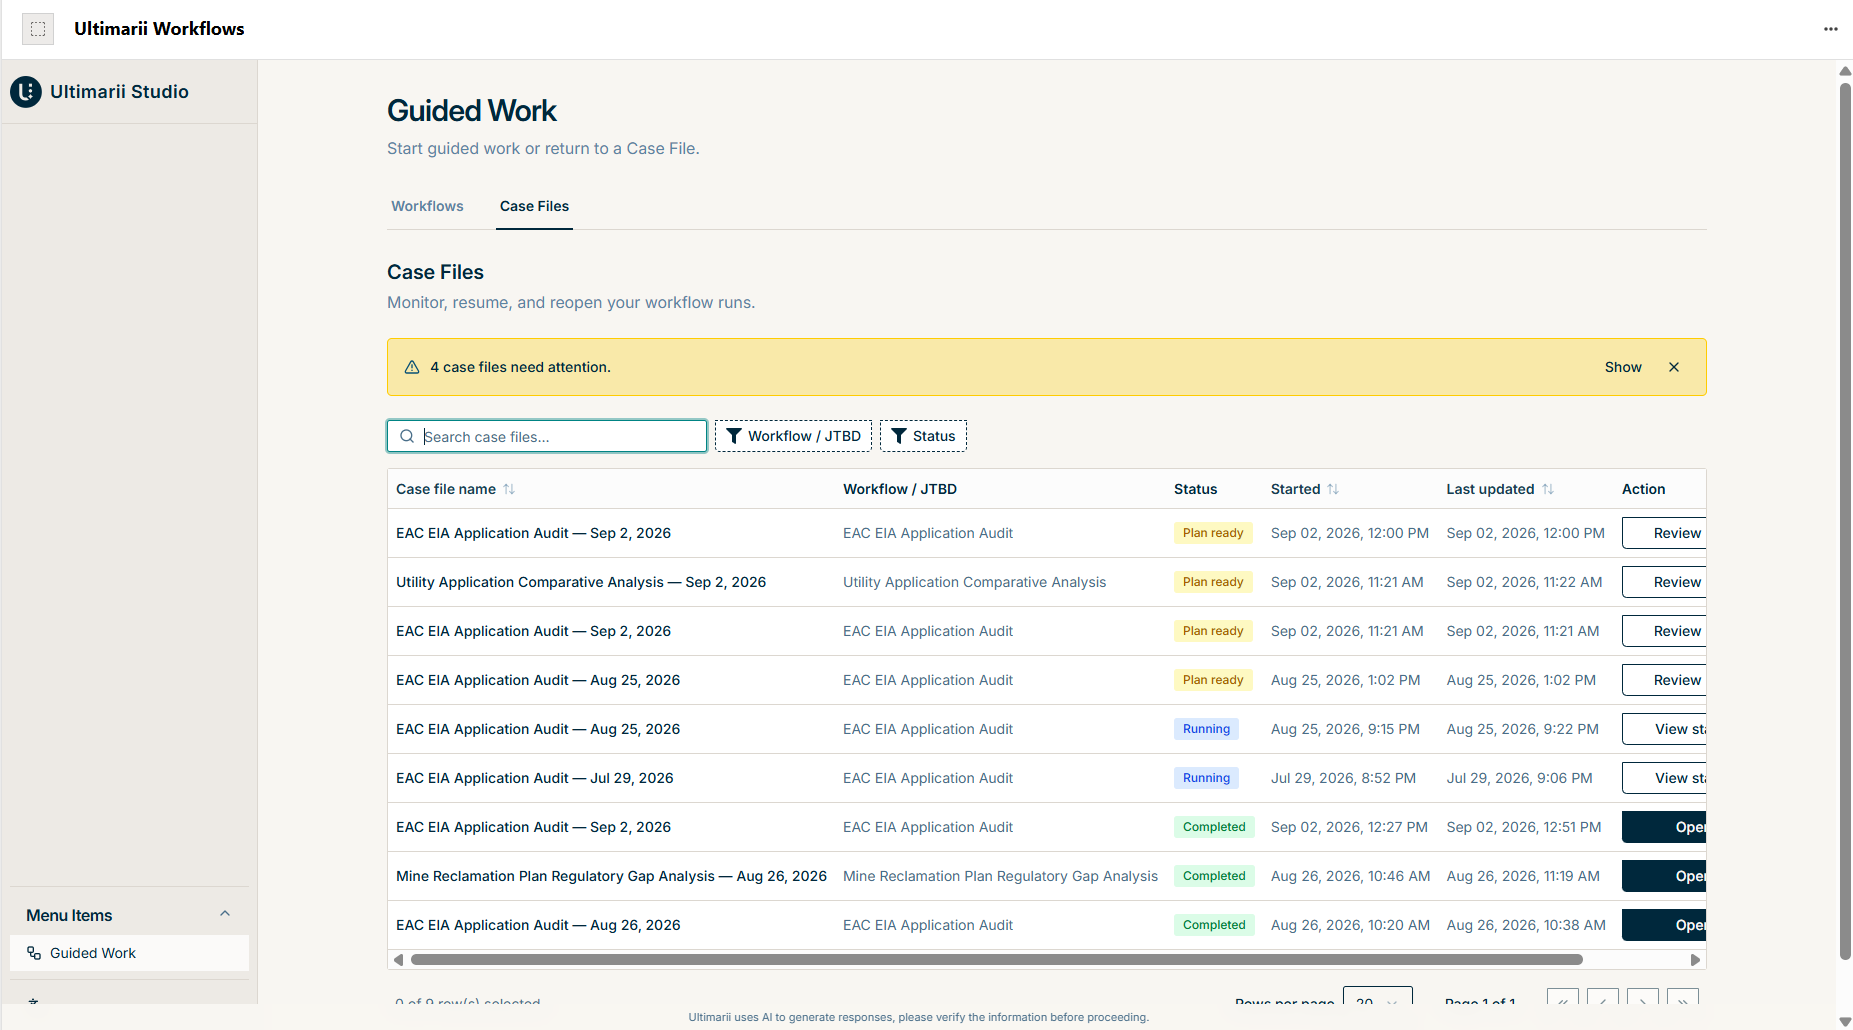Review the Utility Application Comparative Analysis case
This screenshot has height=1030, width=1853.
coord(1664,582)
